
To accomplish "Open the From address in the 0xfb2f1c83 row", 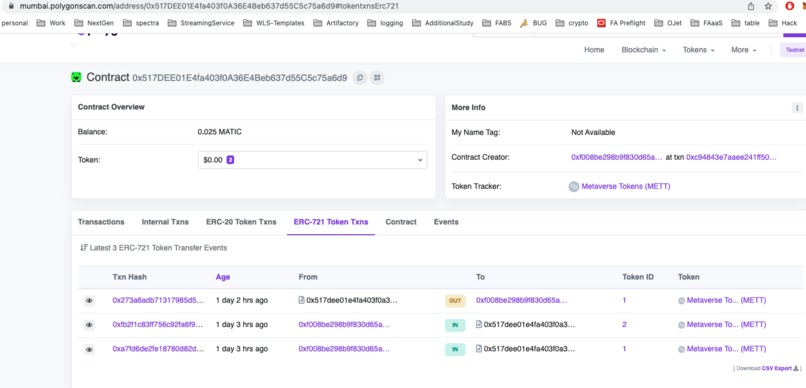I will (x=344, y=324).
